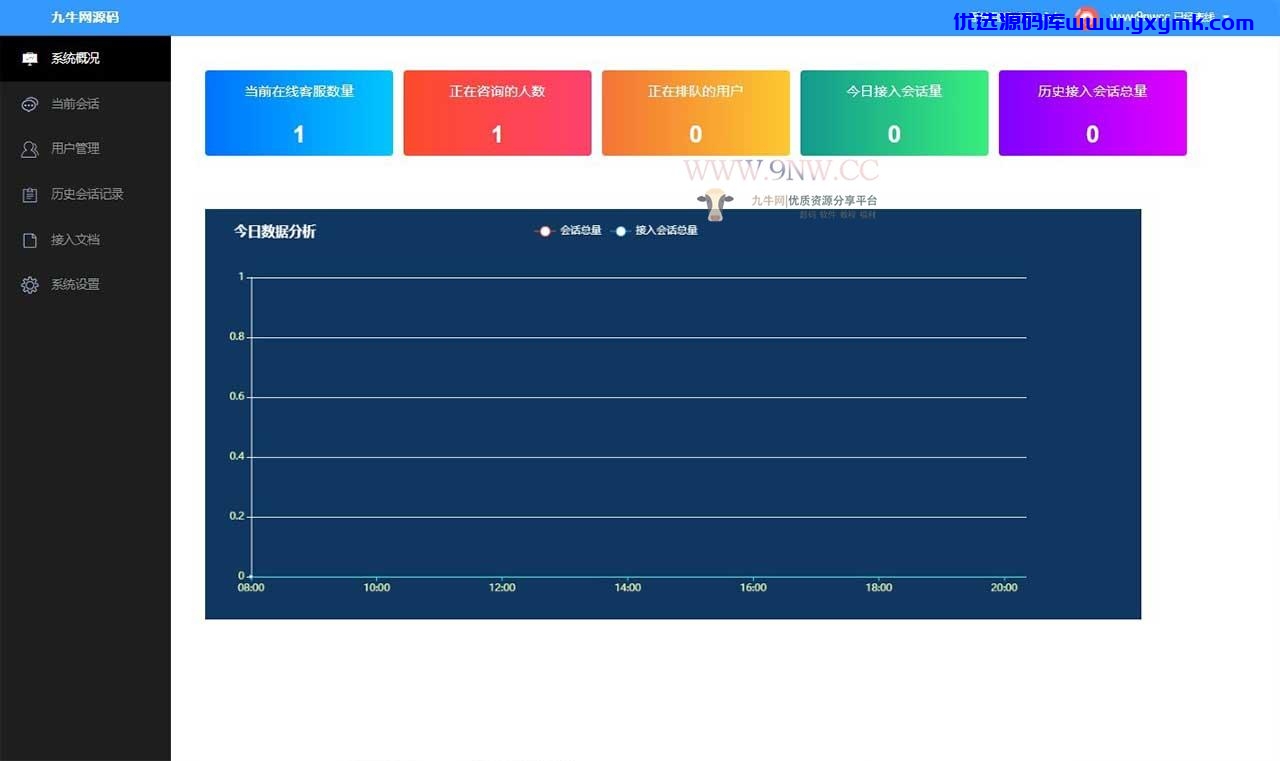
Task: Click the 12:00 x-axis label
Action: [x=502, y=588]
